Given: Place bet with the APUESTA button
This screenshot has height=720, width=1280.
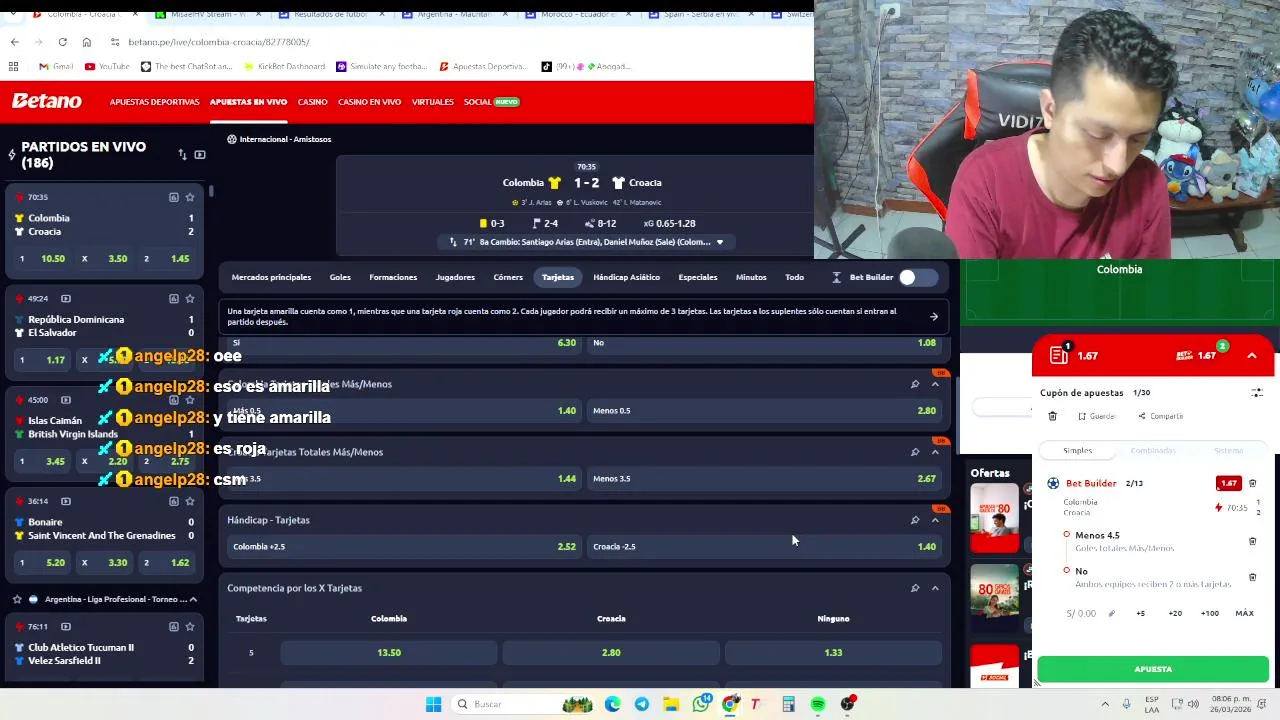Looking at the screenshot, I should (x=1153, y=669).
